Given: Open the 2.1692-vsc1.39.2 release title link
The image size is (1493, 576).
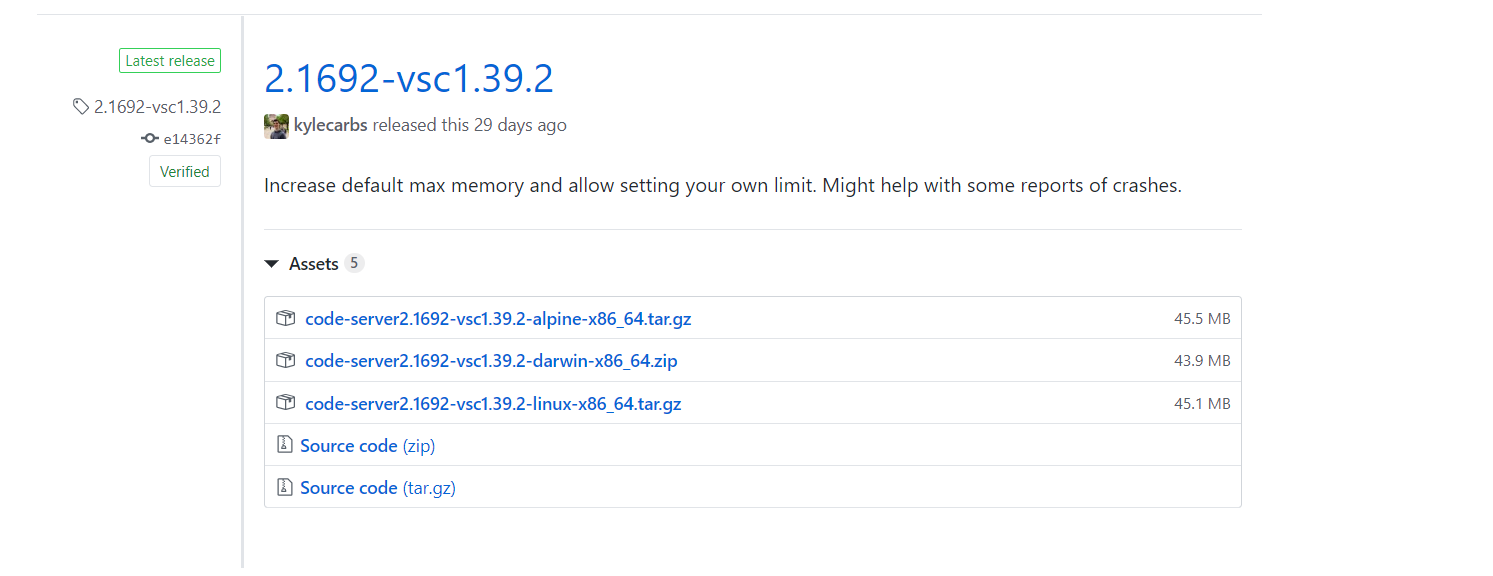Looking at the screenshot, I should 408,78.
